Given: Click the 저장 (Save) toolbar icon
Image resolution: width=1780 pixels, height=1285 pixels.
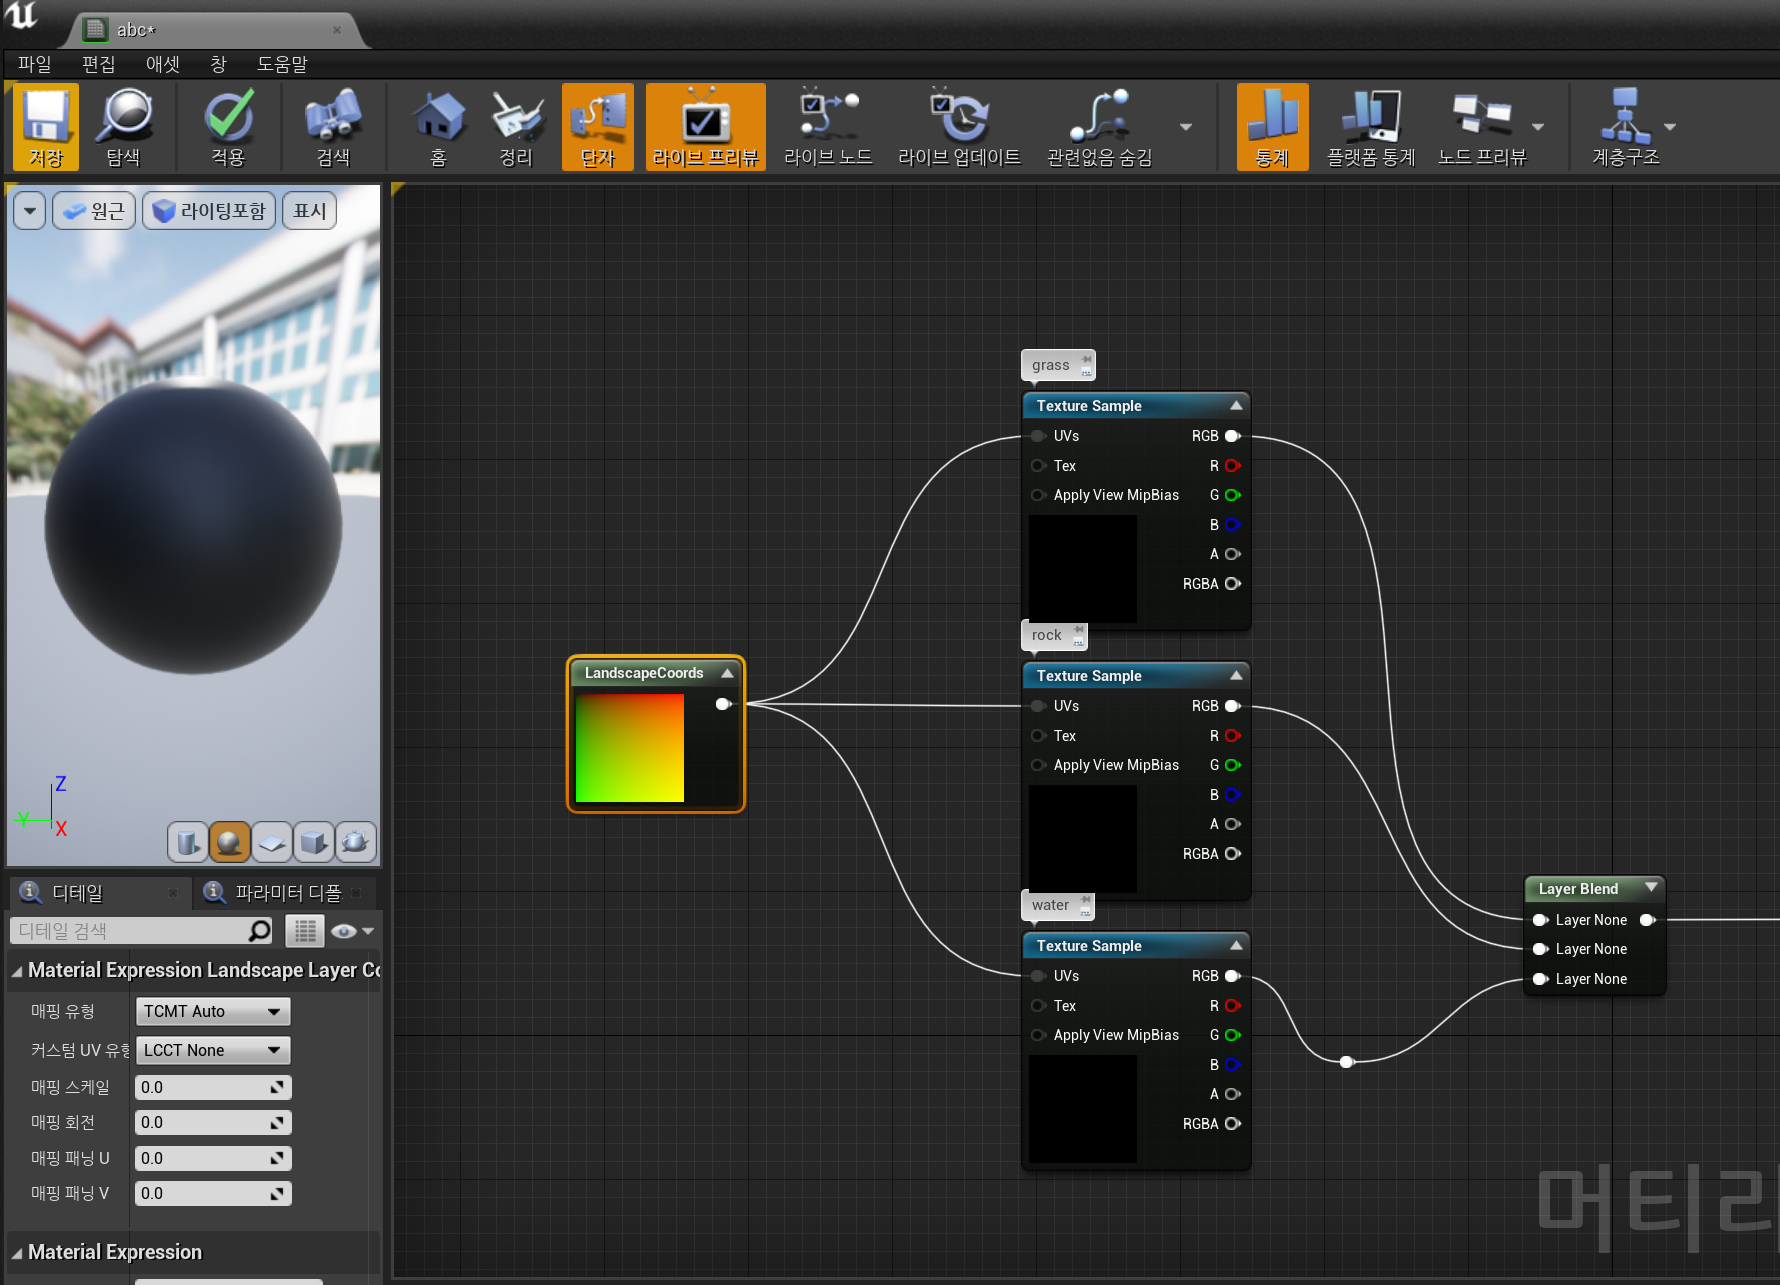Looking at the screenshot, I should pos(45,126).
